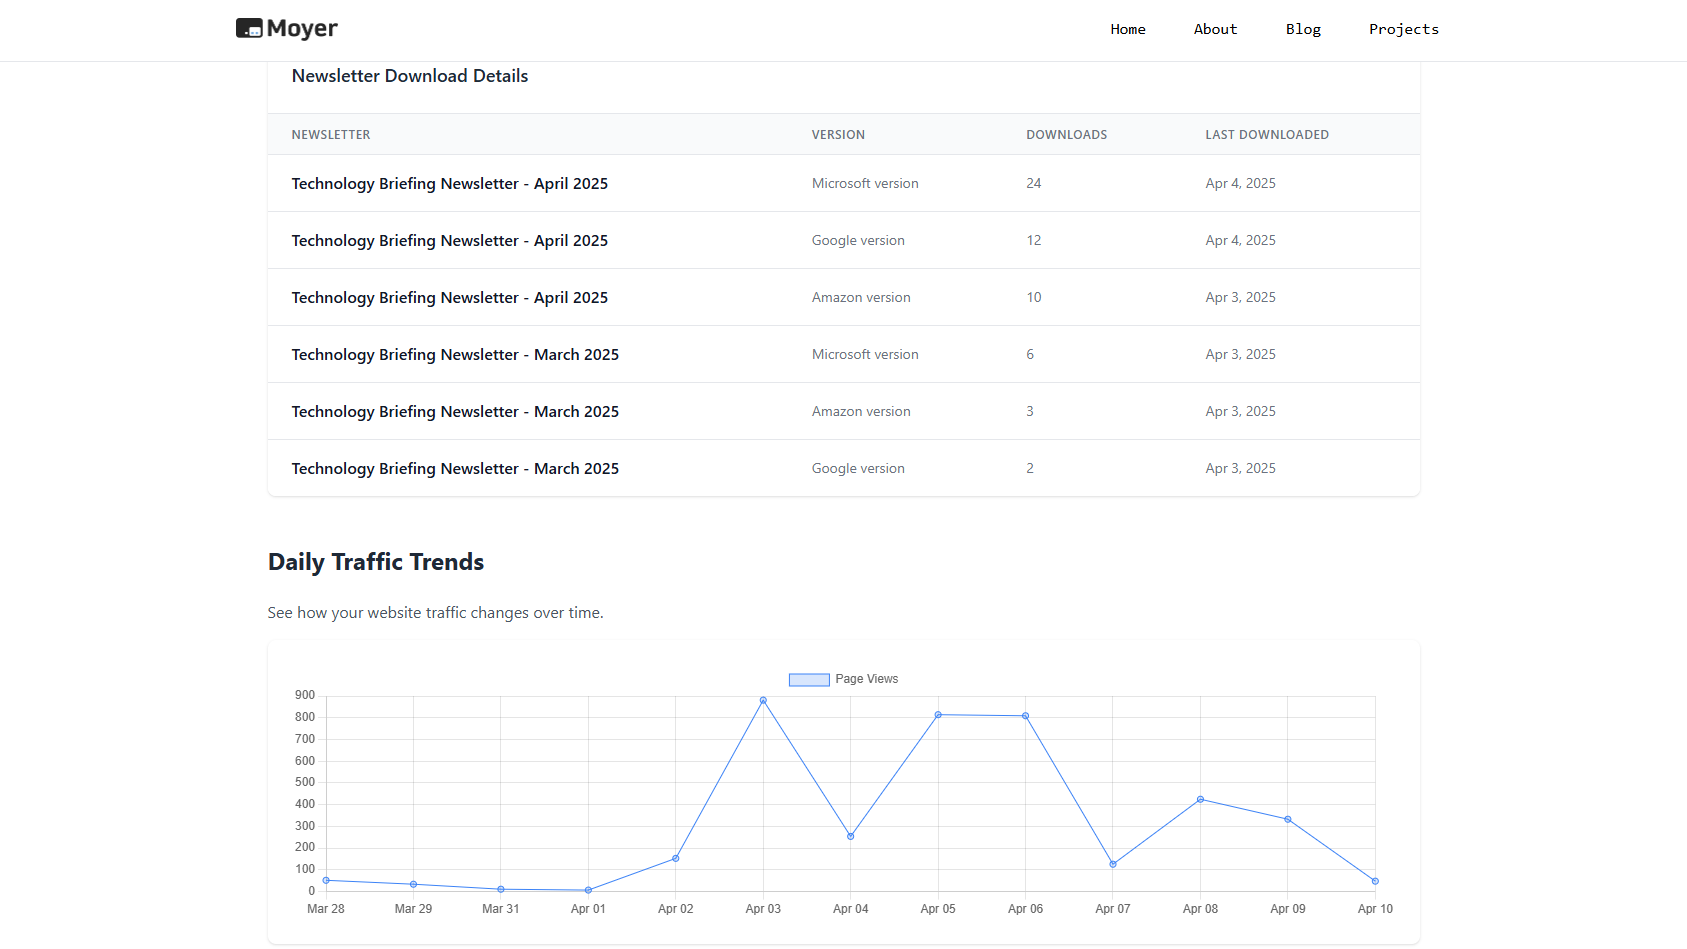Toggle Page Views legend color box
This screenshot has width=1687, height=949.
coord(809,680)
